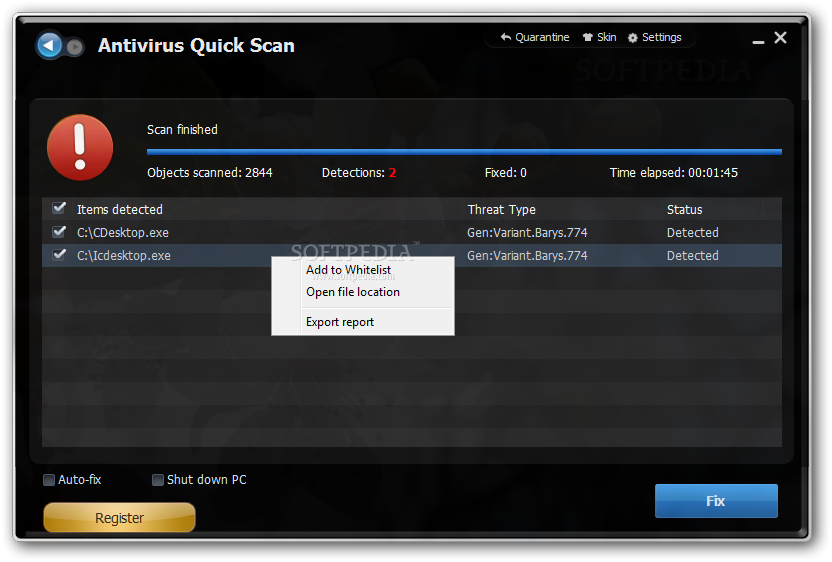832x562 pixels.
Task: Click the blue scan progress bar
Action: click(464, 152)
